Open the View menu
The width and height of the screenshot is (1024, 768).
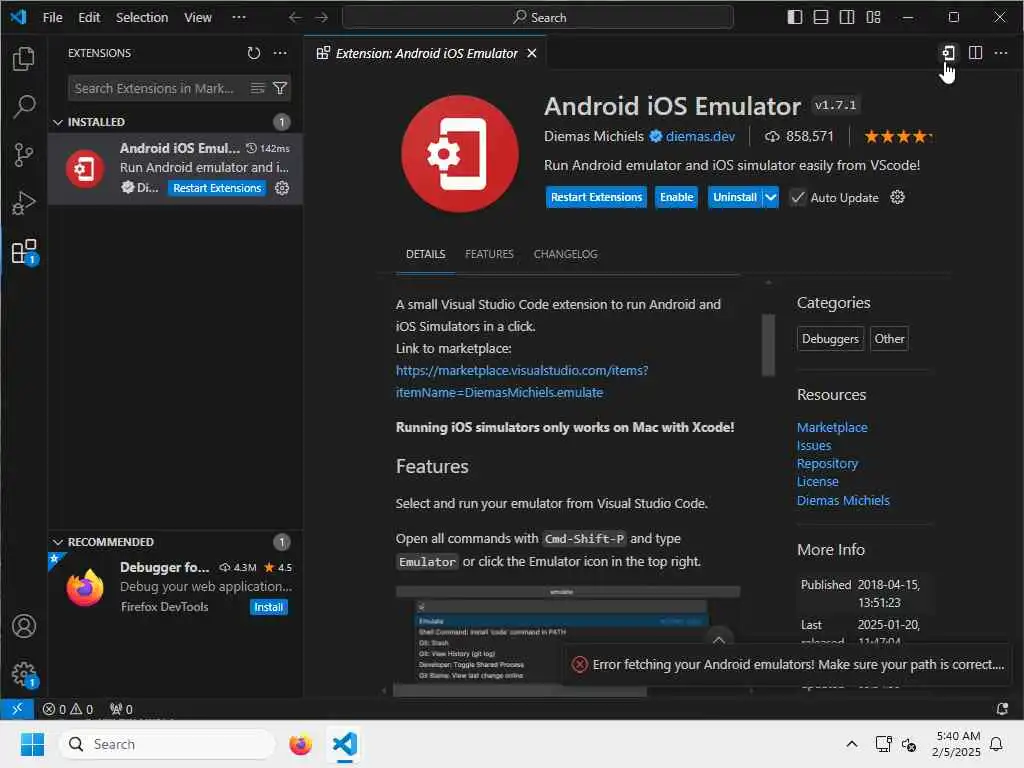[x=197, y=17]
